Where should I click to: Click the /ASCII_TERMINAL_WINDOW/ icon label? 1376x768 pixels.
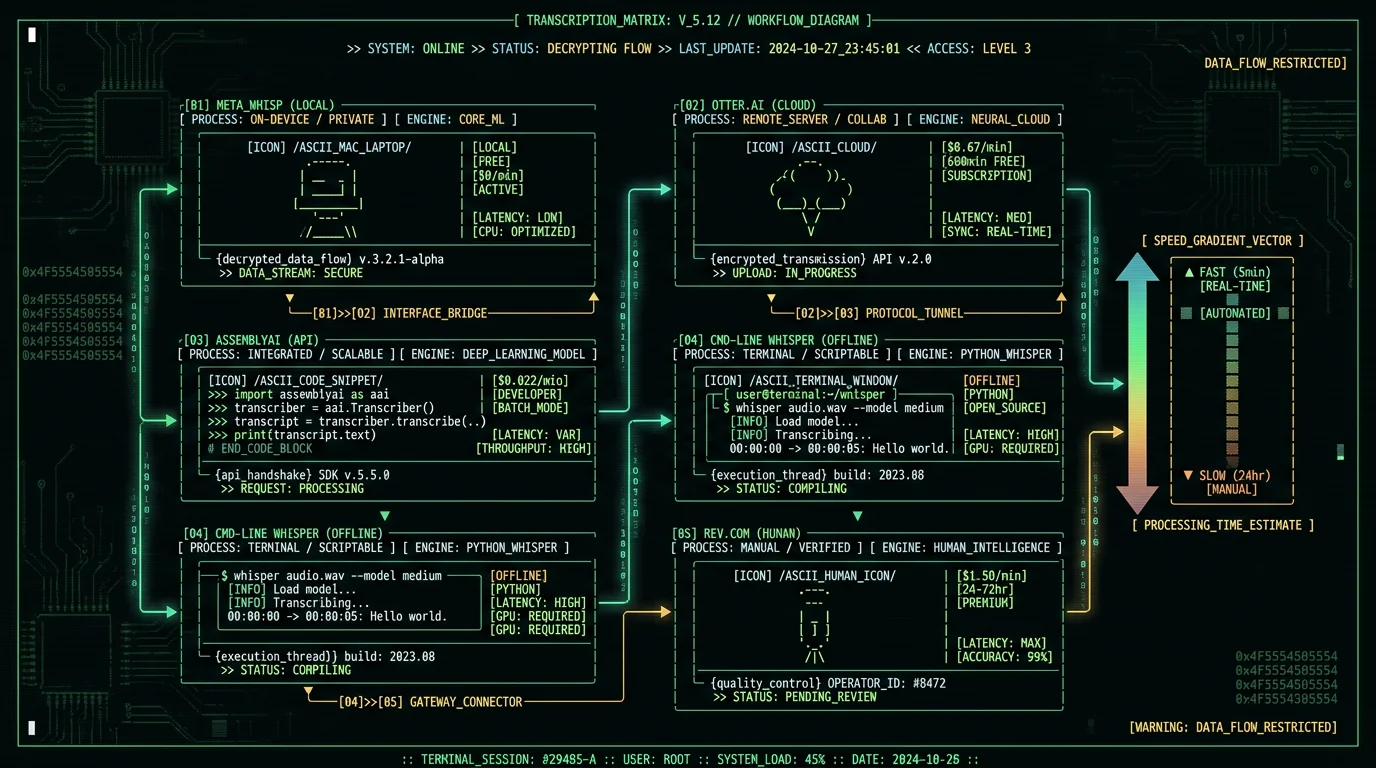point(824,380)
